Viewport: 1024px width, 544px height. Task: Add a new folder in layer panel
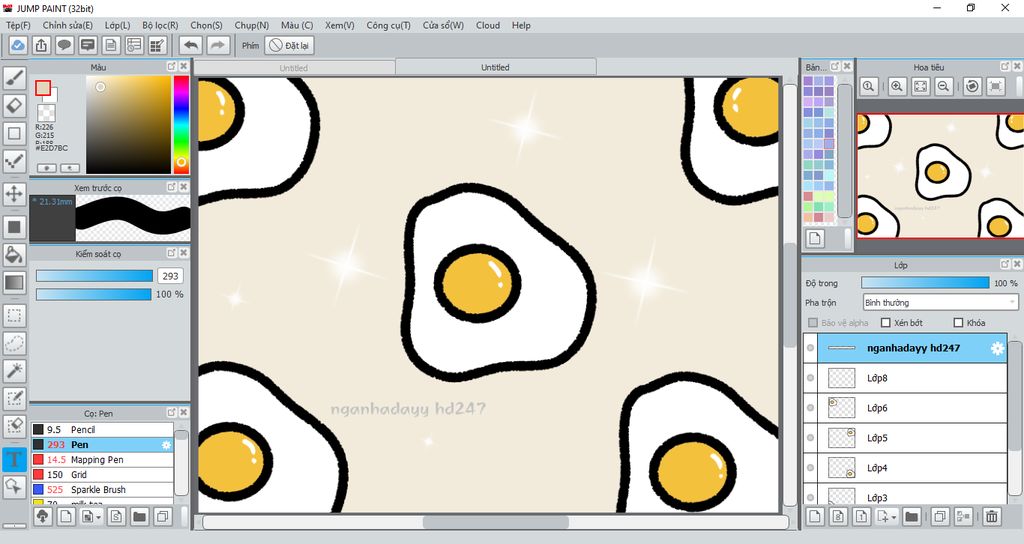coord(912,517)
